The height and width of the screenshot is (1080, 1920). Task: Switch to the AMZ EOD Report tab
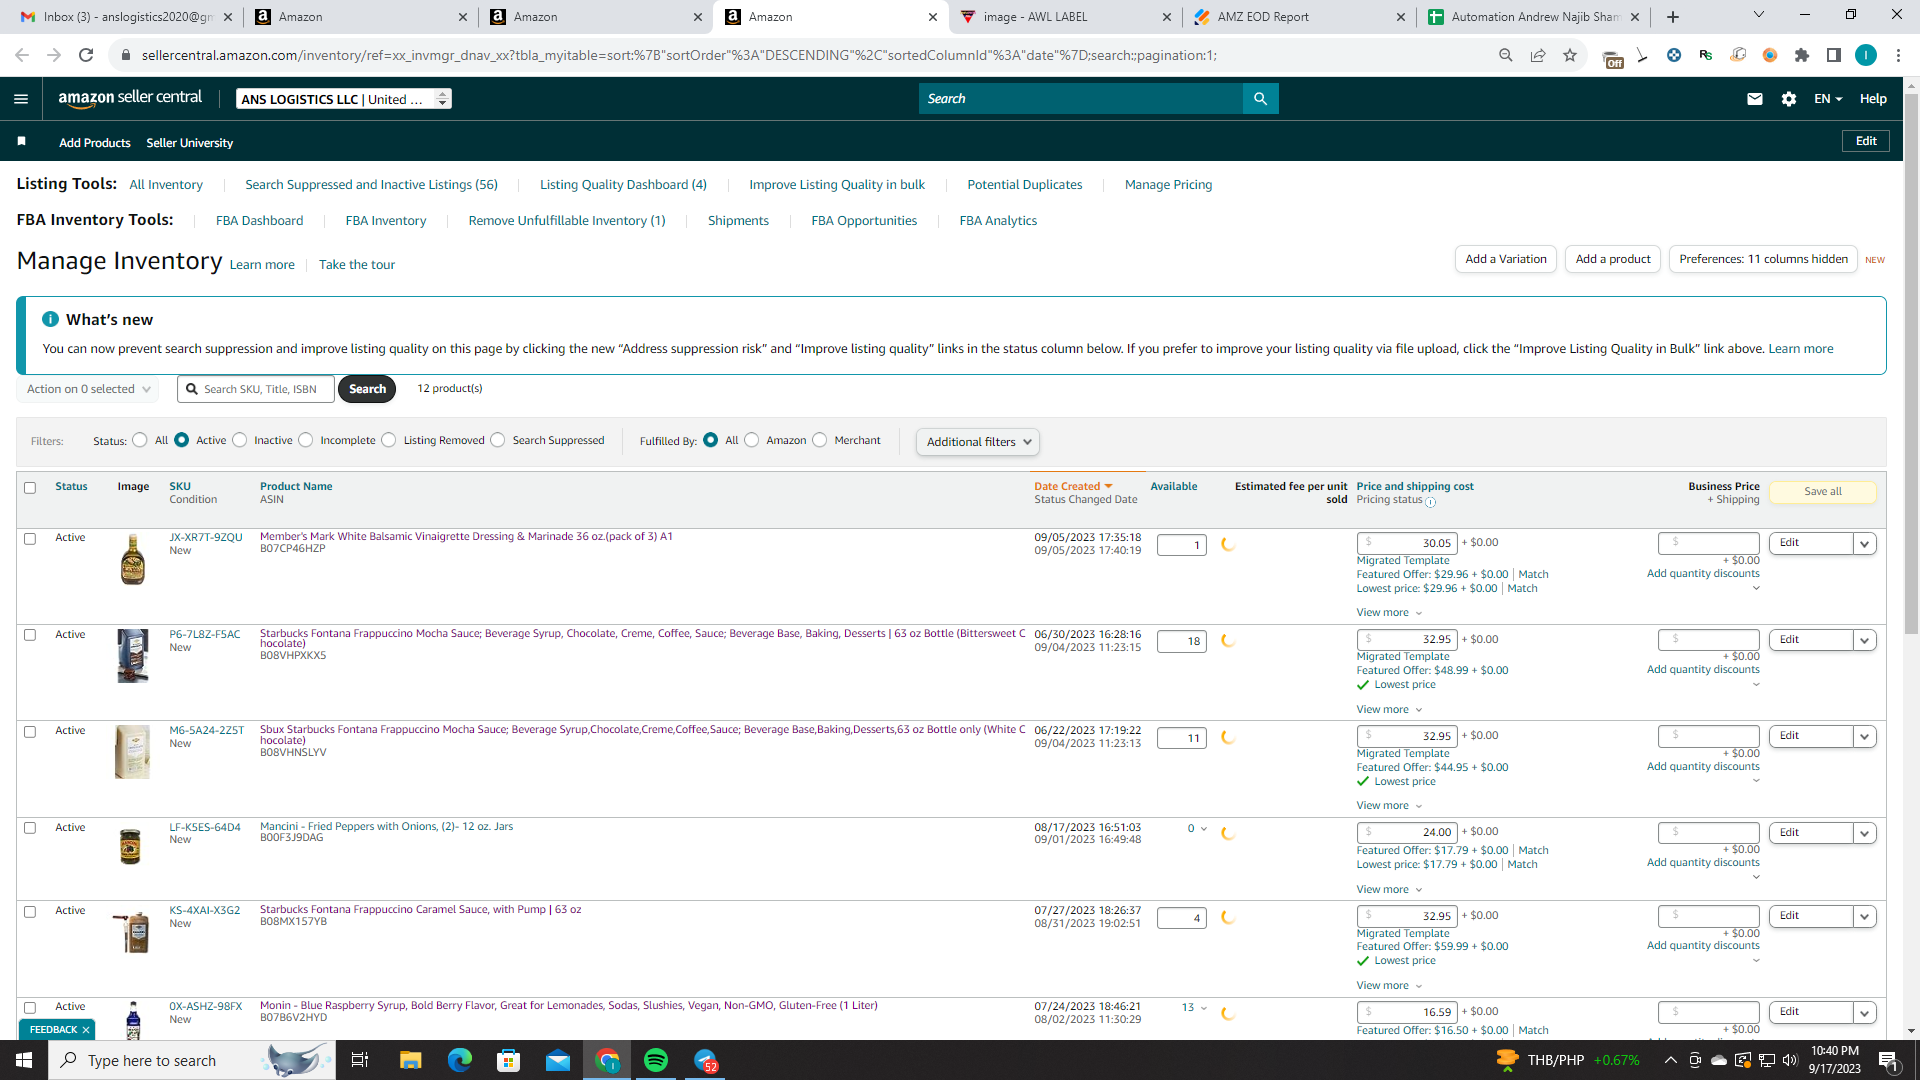pyautogui.click(x=1300, y=17)
